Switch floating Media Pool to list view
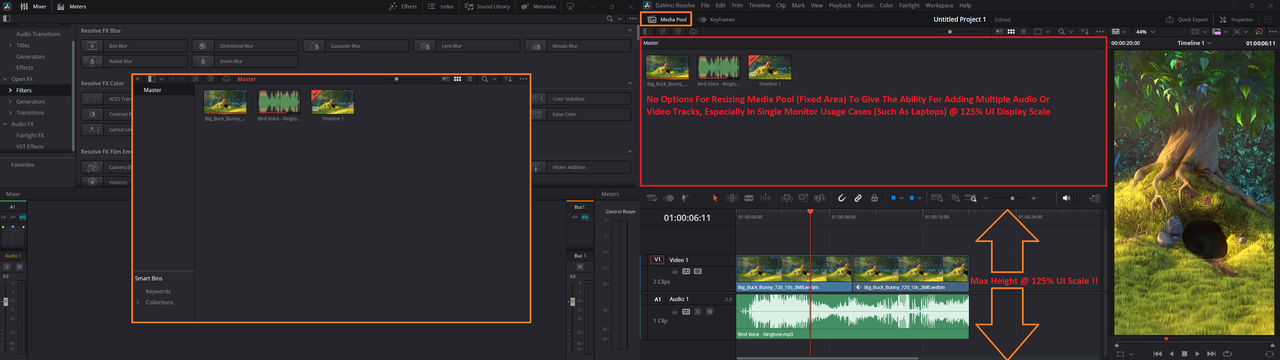 [469, 78]
